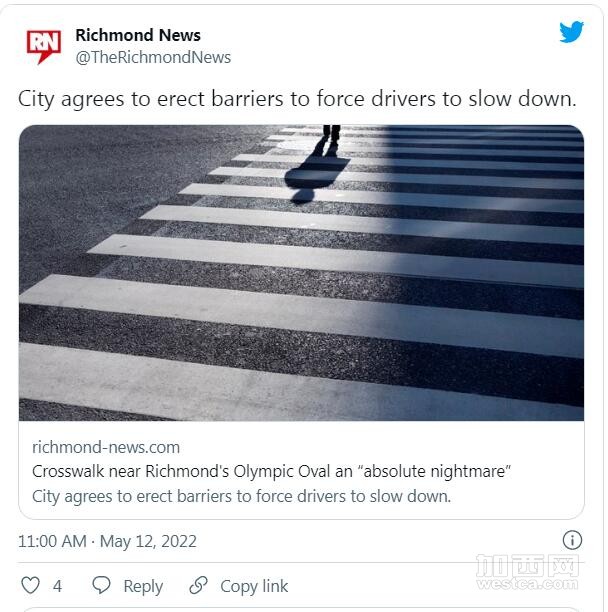Open the Richmond News RN avatar
Screen dimensions: 608x612
point(43,46)
